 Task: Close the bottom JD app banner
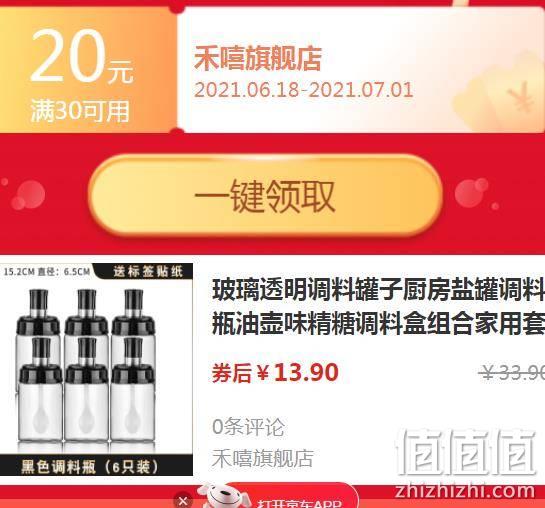[183, 501]
